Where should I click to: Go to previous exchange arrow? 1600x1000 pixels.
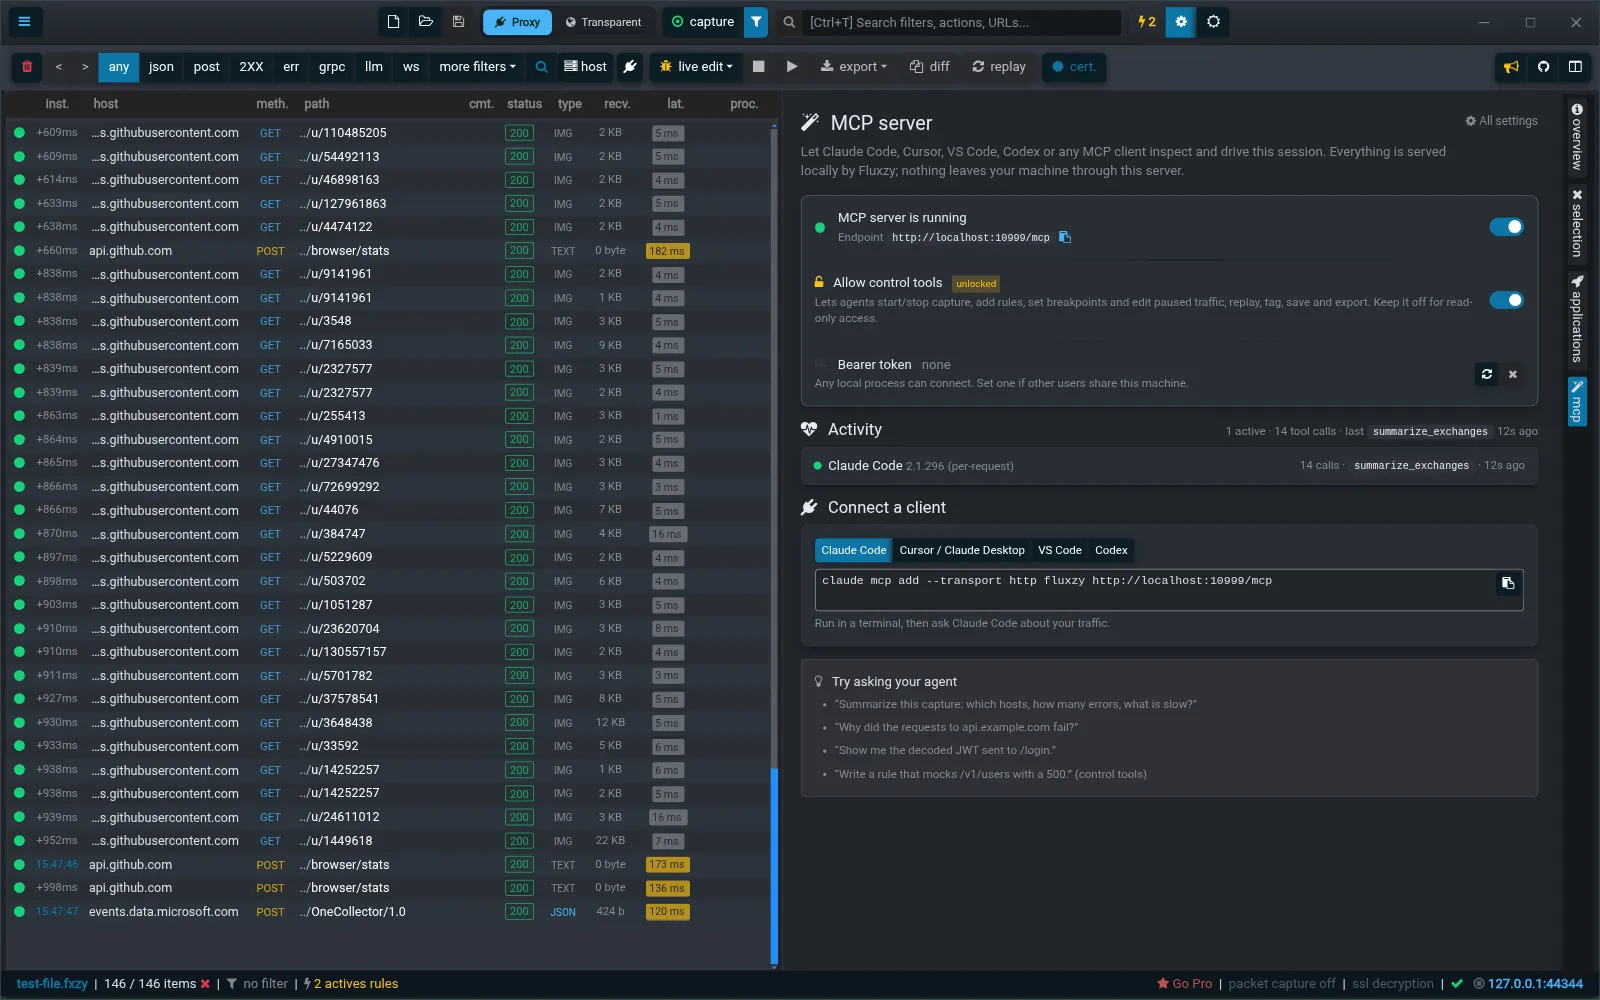59,67
